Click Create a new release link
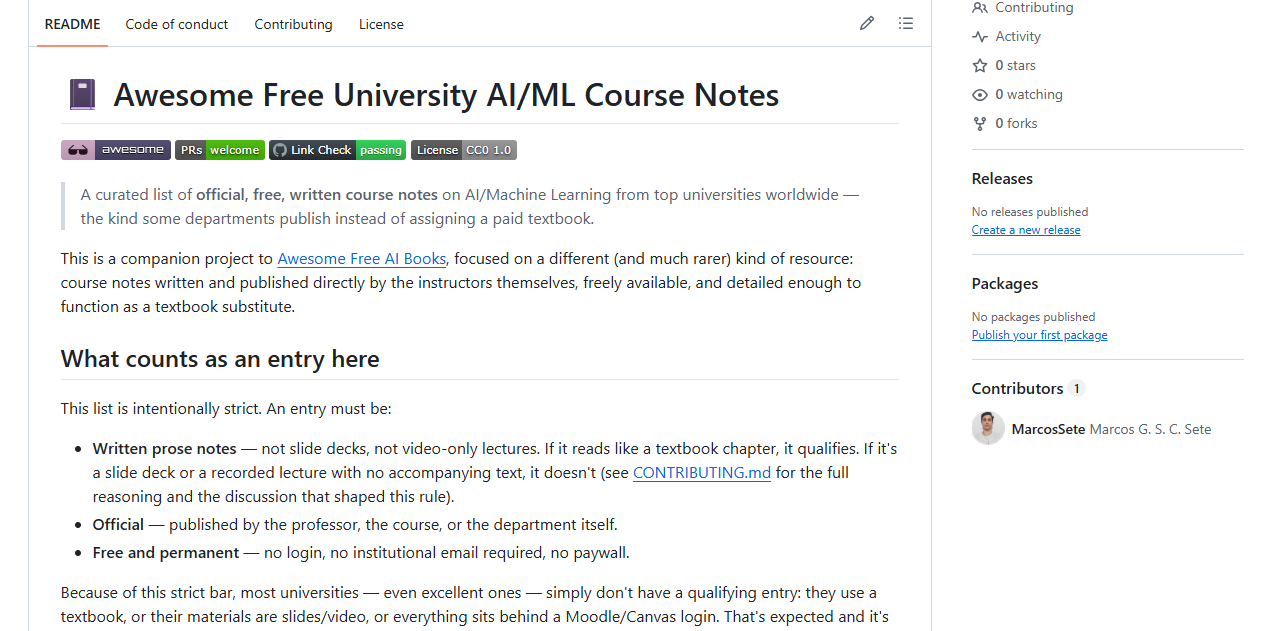This screenshot has width=1273, height=631. [1026, 230]
